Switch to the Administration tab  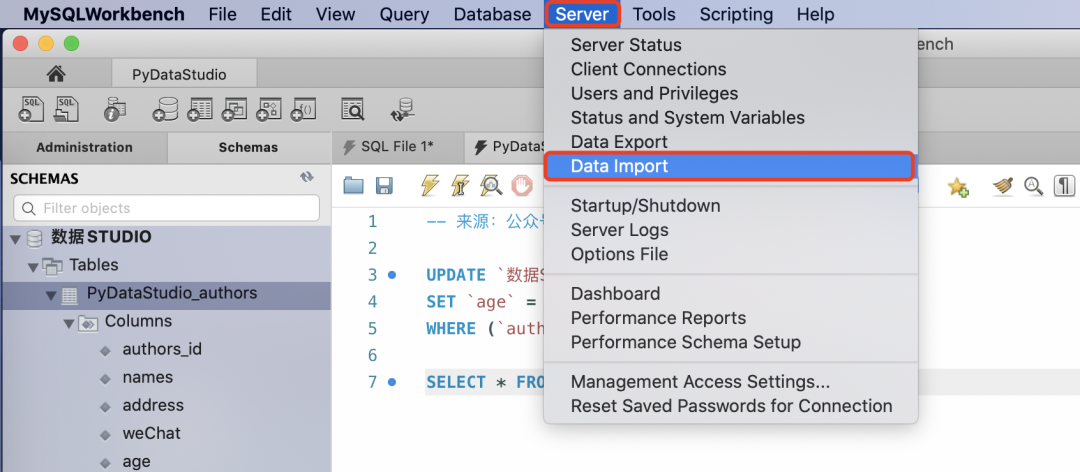click(84, 147)
